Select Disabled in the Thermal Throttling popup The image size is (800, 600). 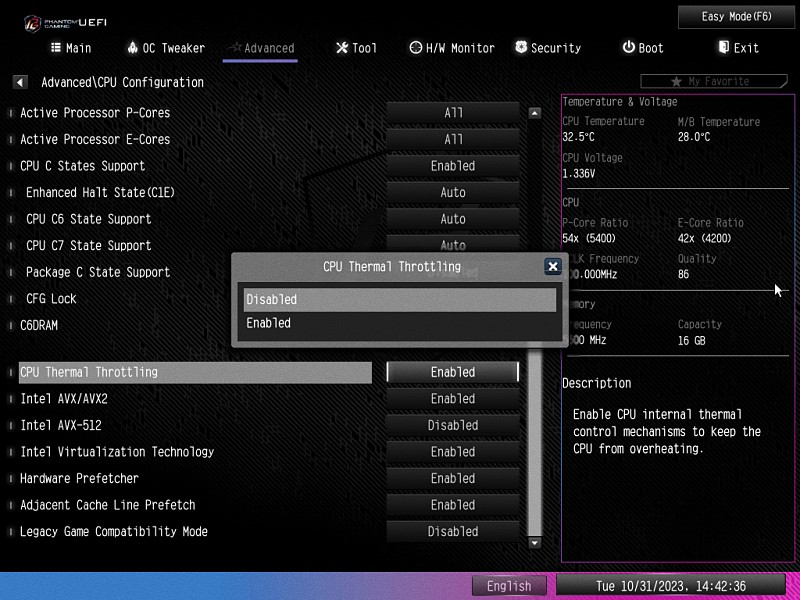(x=399, y=299)
